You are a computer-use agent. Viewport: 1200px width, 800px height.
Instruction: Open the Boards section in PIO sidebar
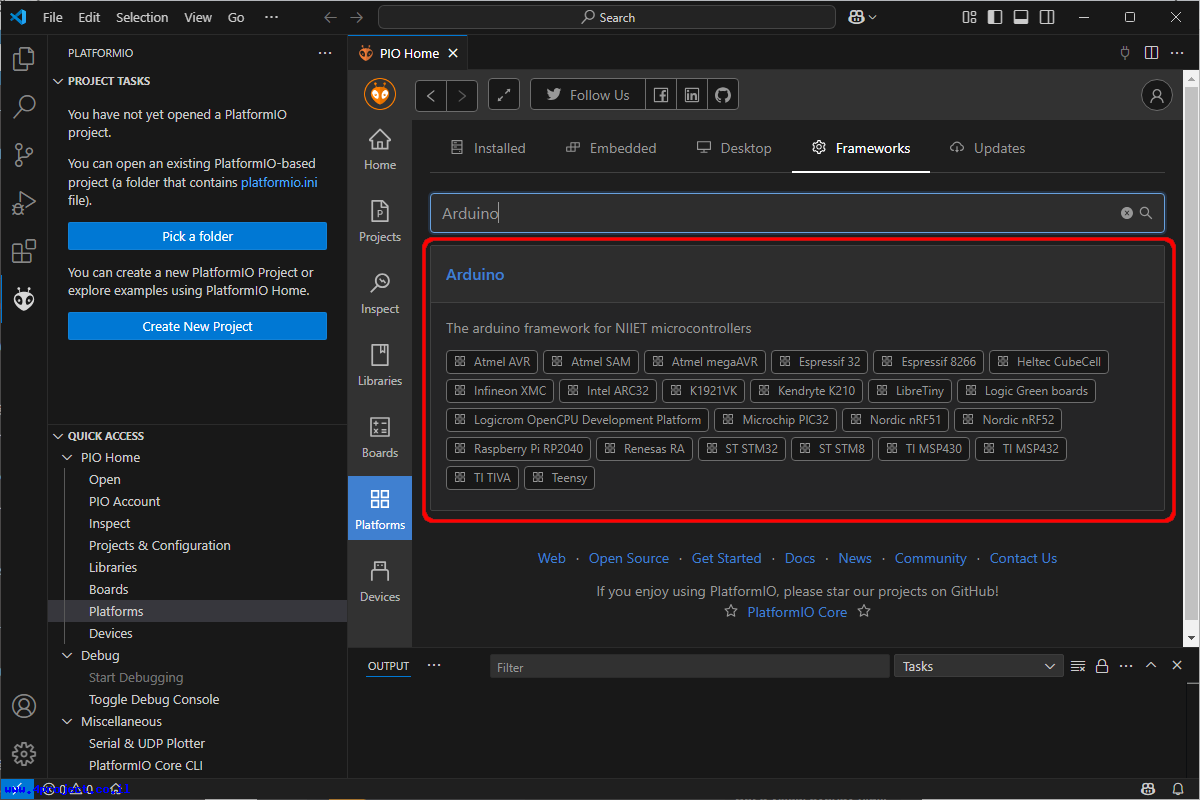point(380,437)
